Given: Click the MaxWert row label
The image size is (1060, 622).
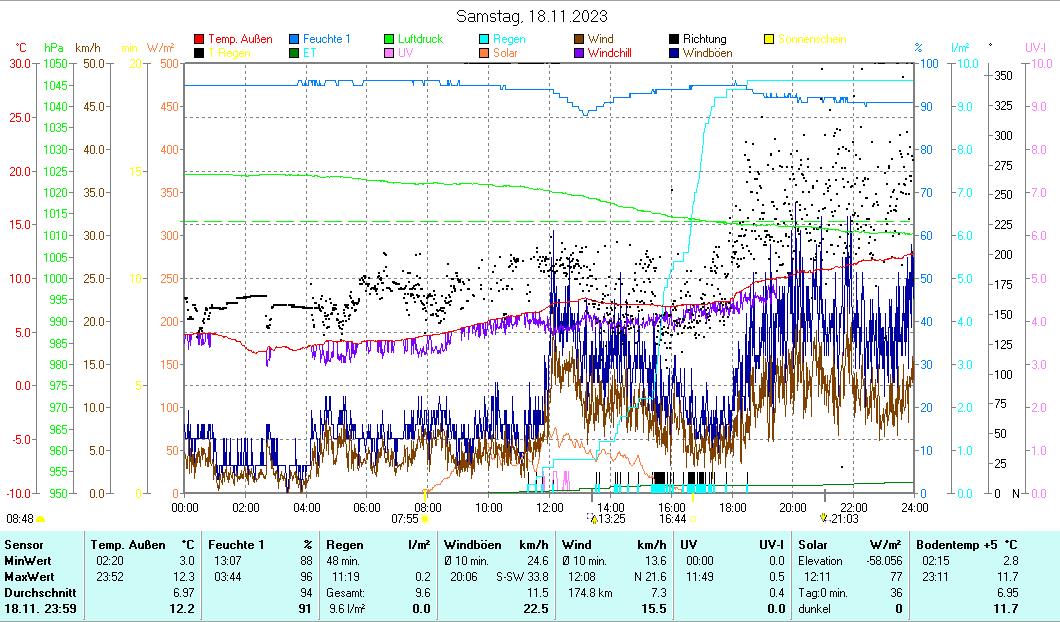Looking at the screenshot, I should point(27,577).
